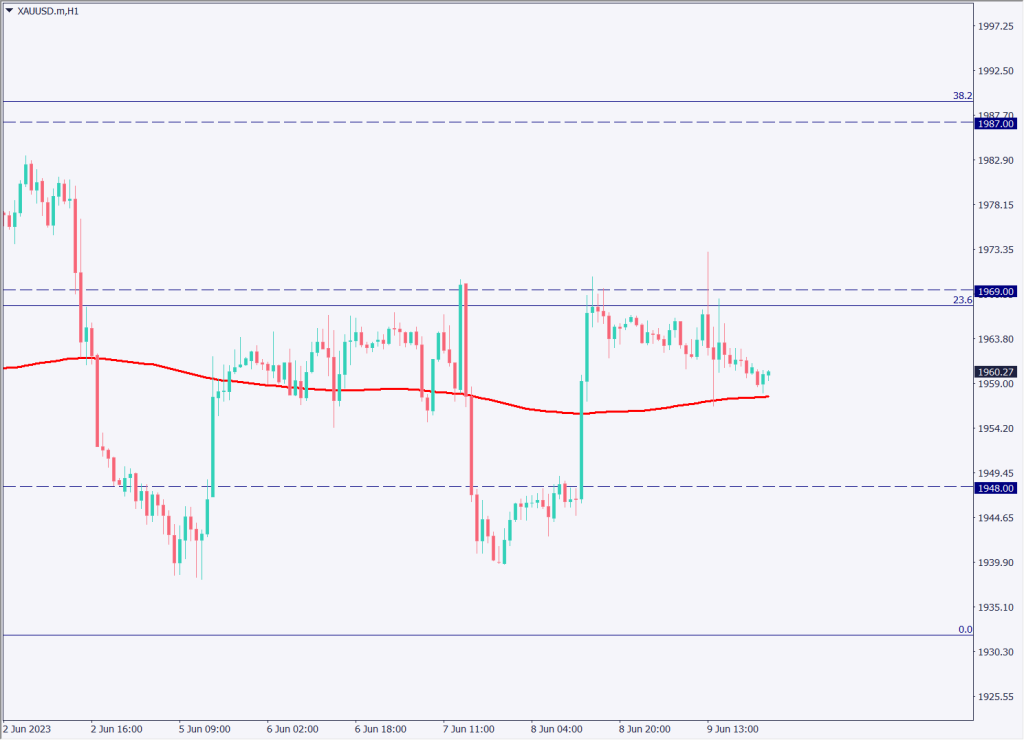Select the 7 Jun 11:00 time label
This screenshot has height=740, width=1024.
pos(468,729)
